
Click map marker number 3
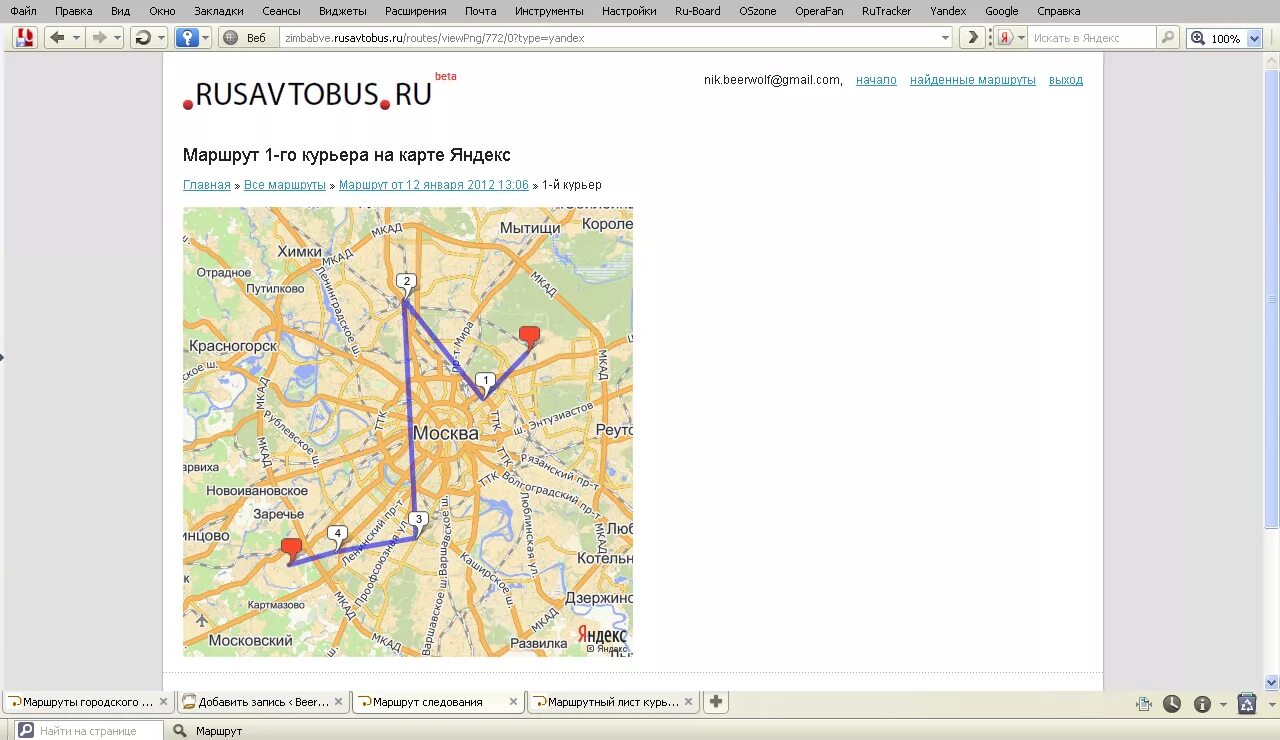pos(418,520)
